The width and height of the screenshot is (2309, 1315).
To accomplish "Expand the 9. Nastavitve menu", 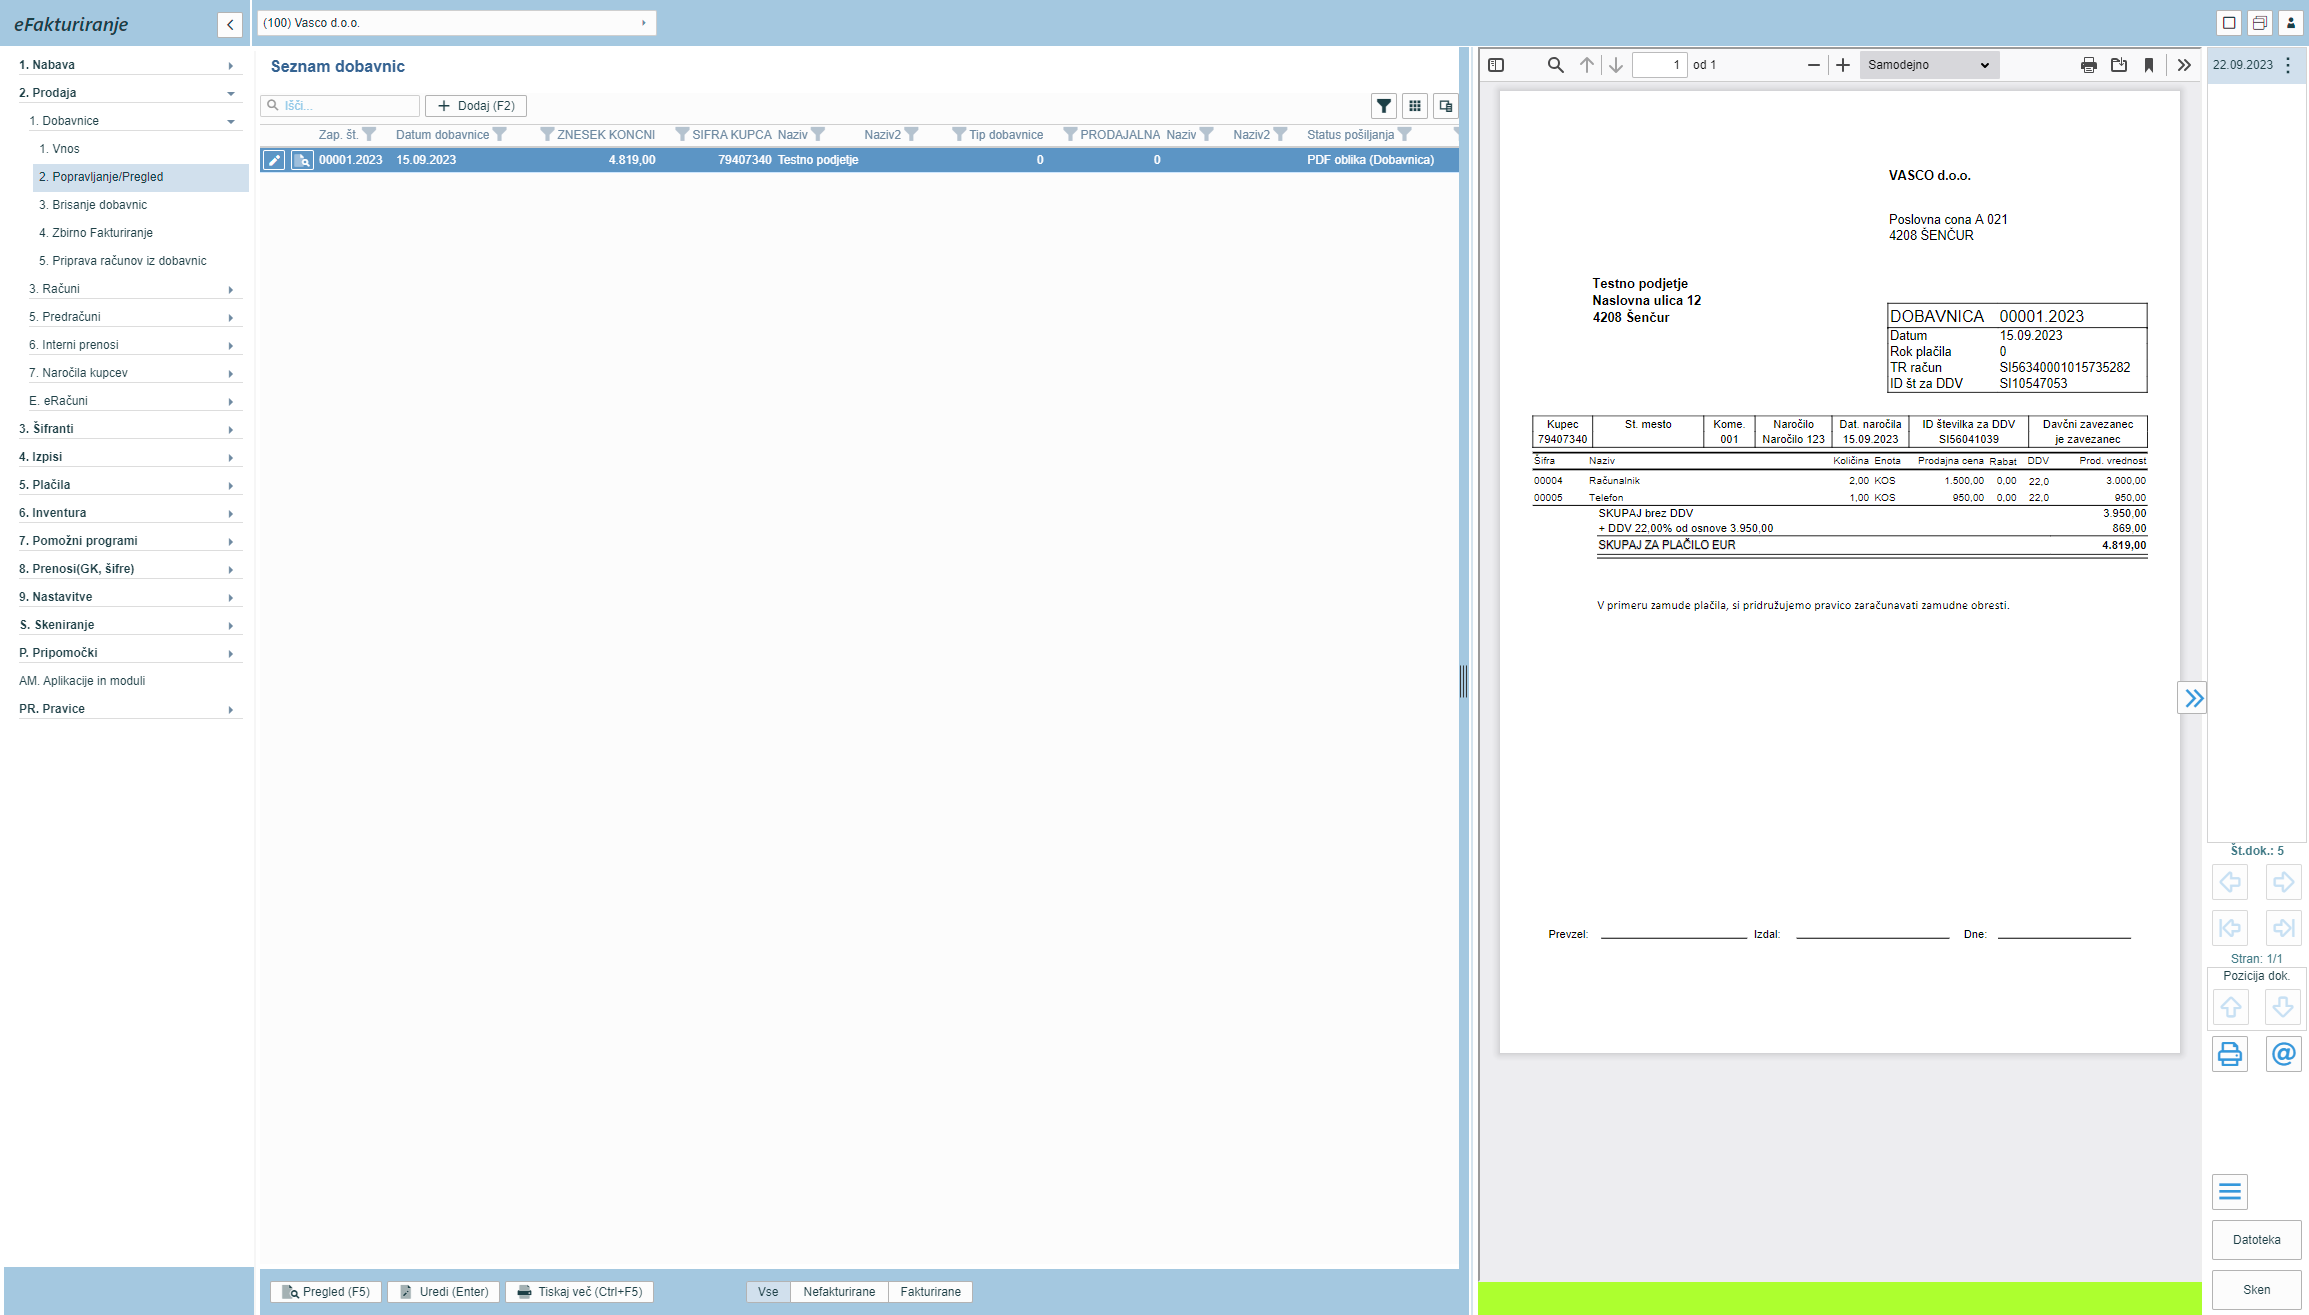I will tap(130, 597).
